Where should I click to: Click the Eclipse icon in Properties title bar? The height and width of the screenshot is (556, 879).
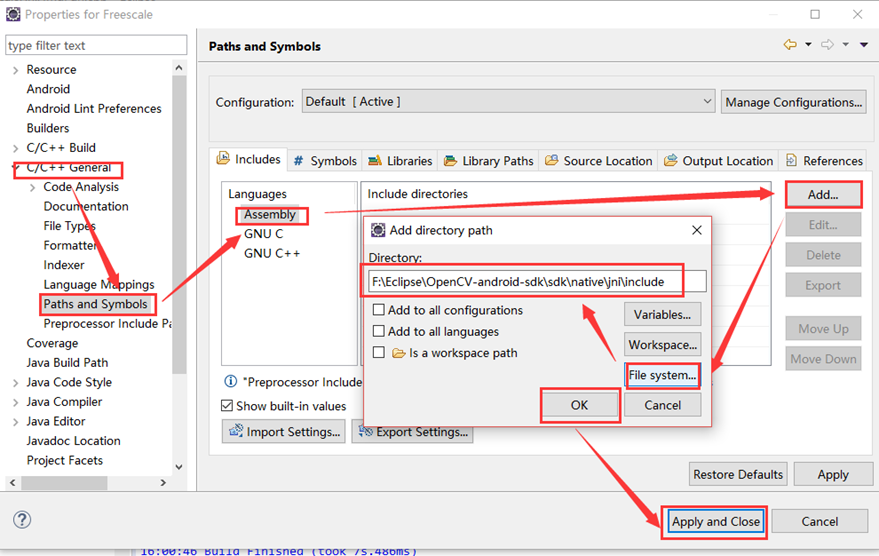13,14
